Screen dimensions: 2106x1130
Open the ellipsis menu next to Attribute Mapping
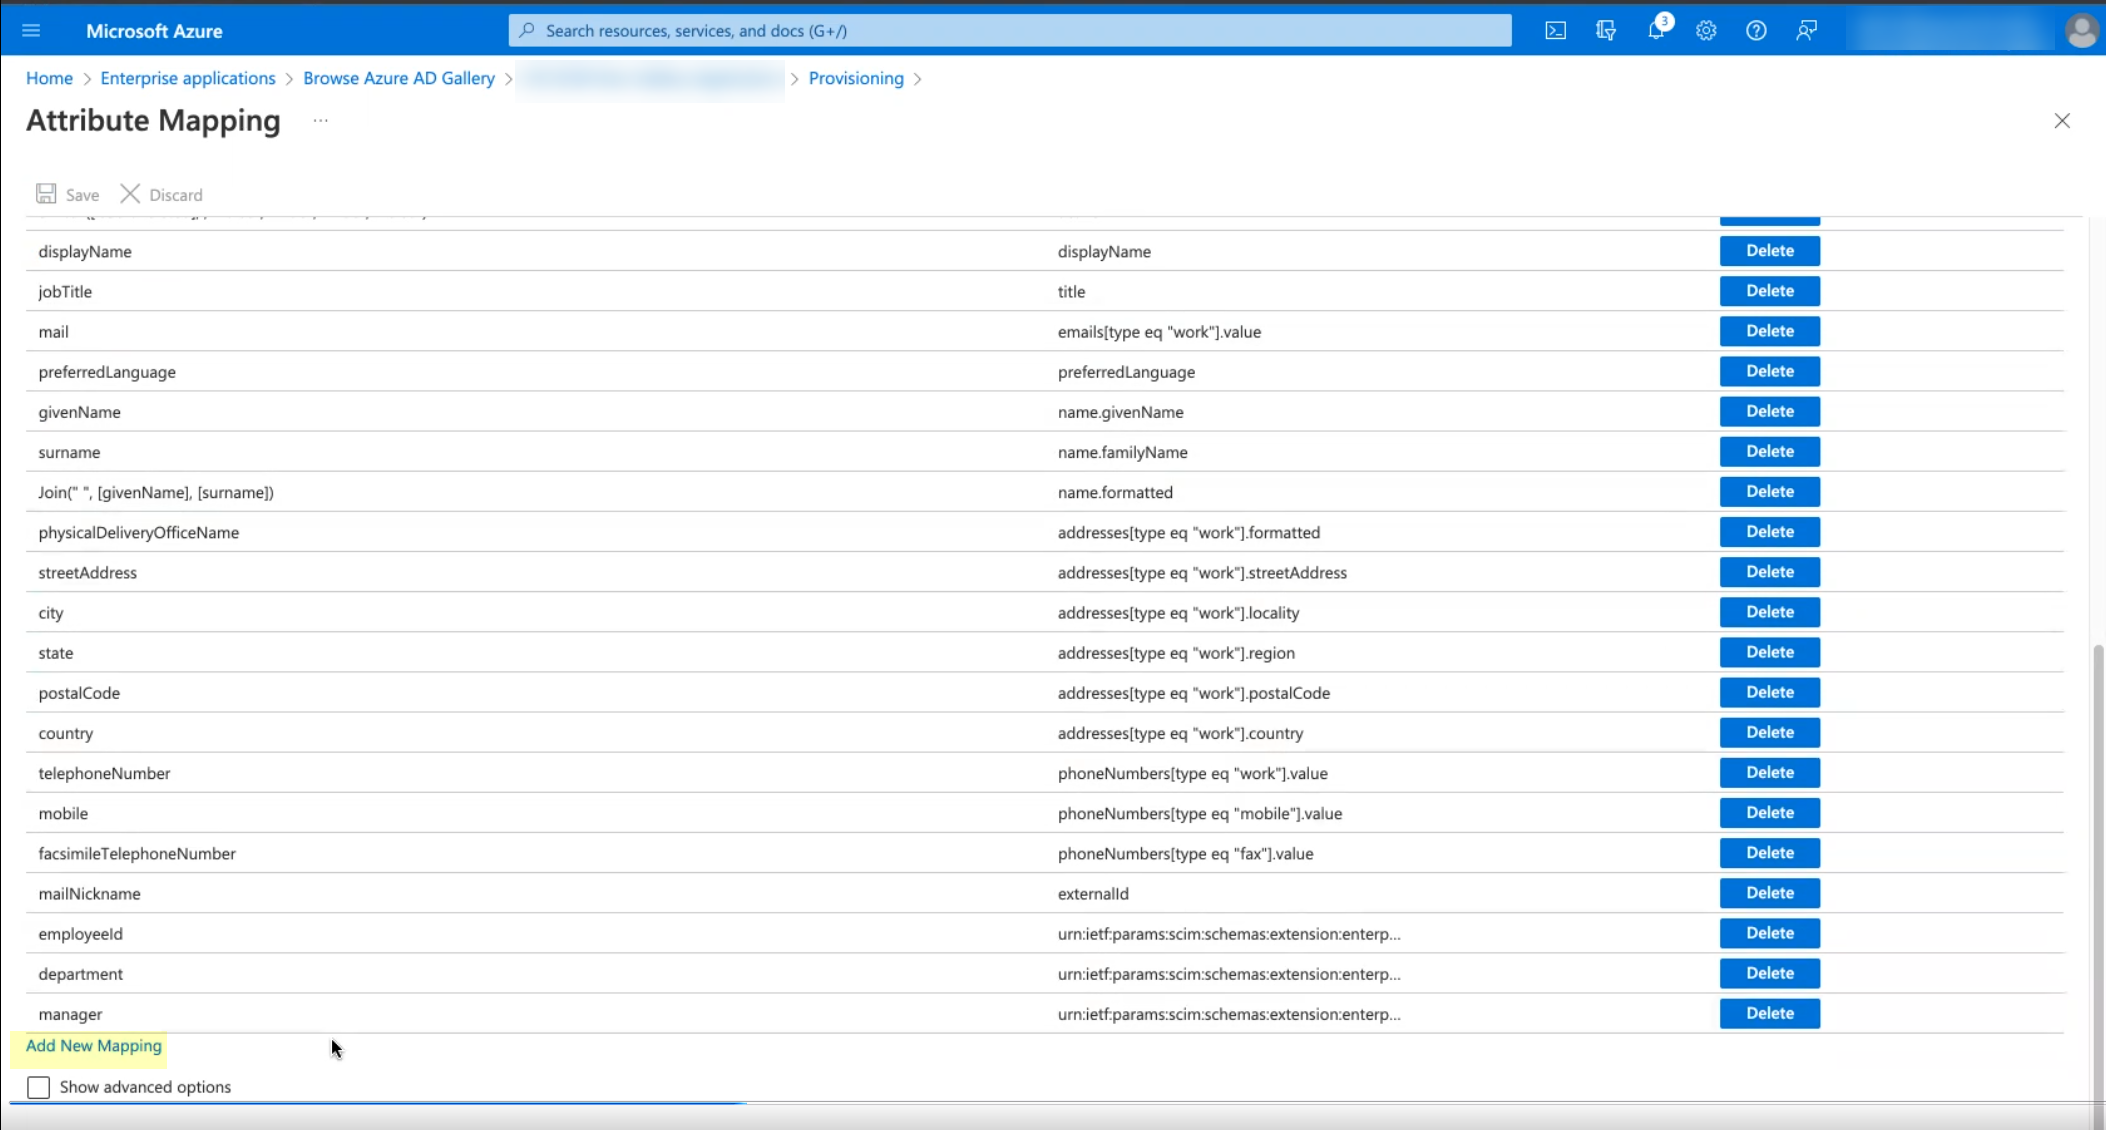coord(320,121)
